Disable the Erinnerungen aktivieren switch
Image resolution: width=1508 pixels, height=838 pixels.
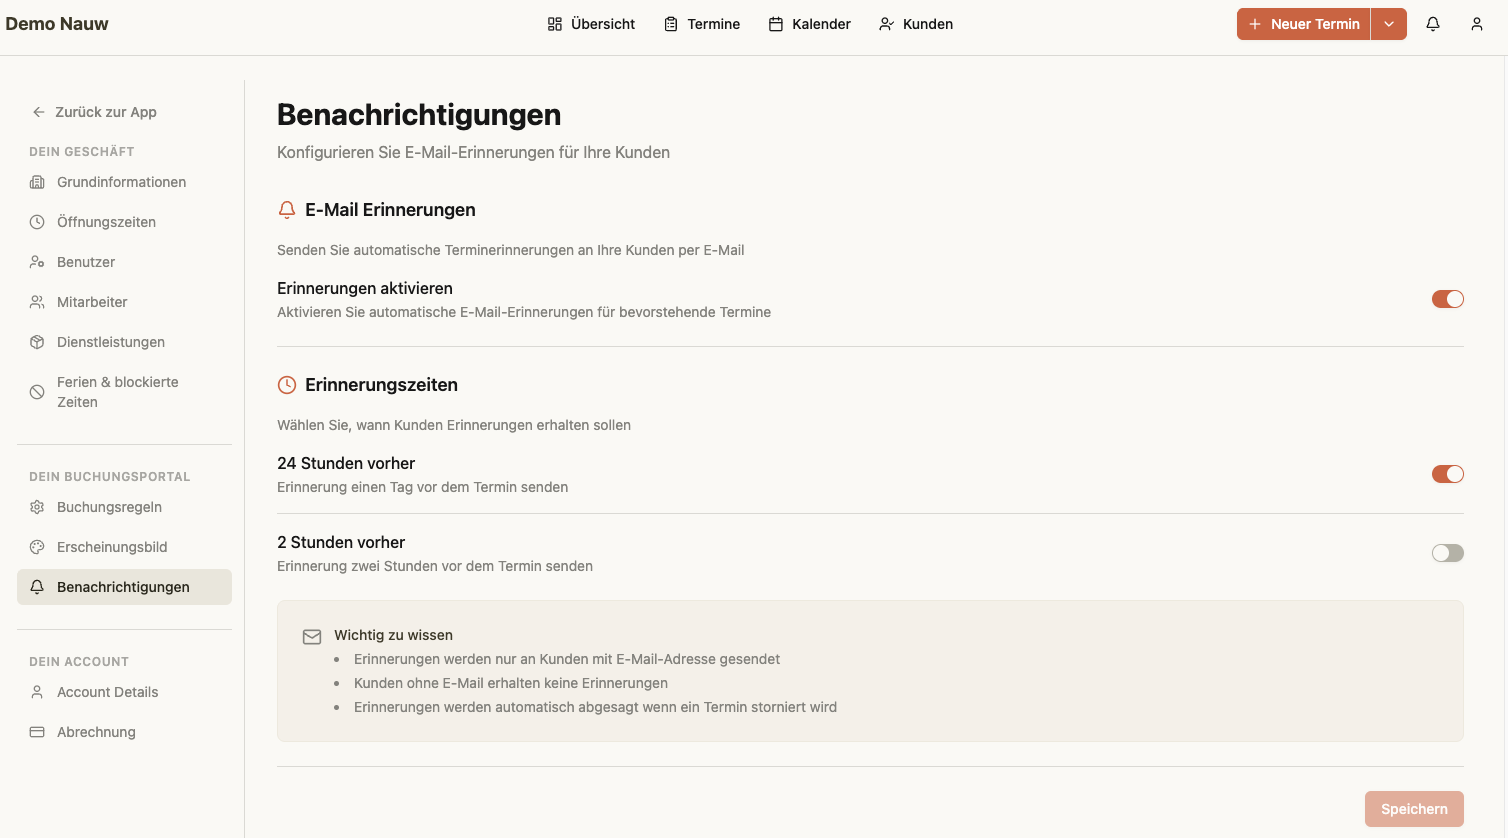1448,299
